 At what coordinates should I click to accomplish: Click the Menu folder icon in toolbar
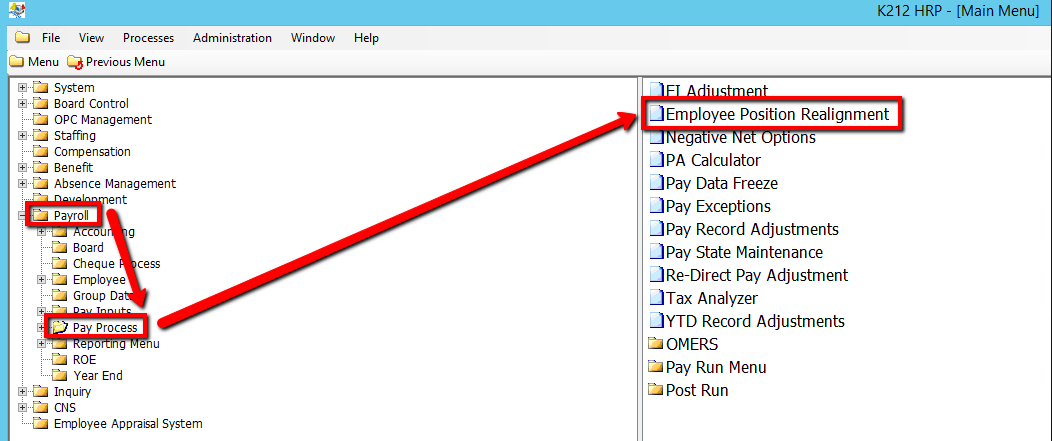[16, 62]
